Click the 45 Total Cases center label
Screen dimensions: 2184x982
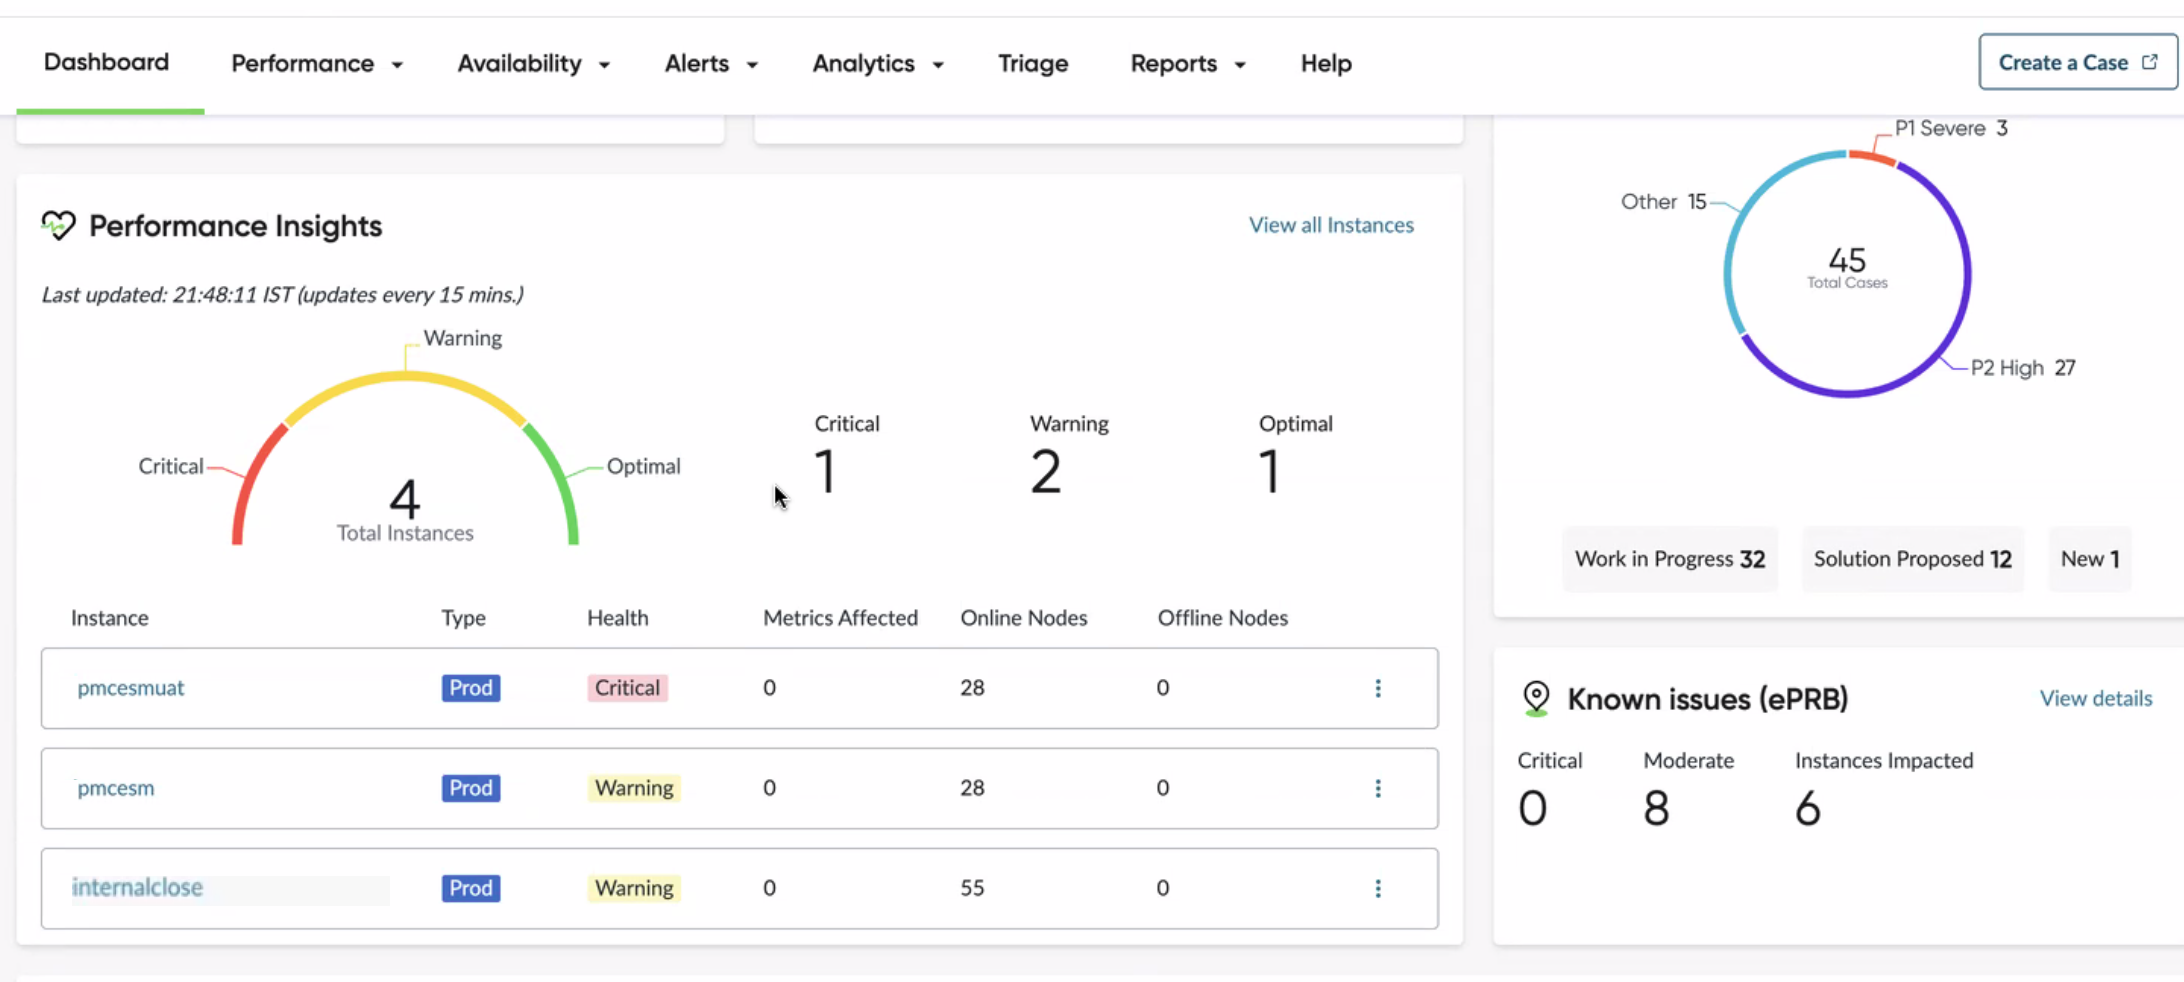point(1847,268)
